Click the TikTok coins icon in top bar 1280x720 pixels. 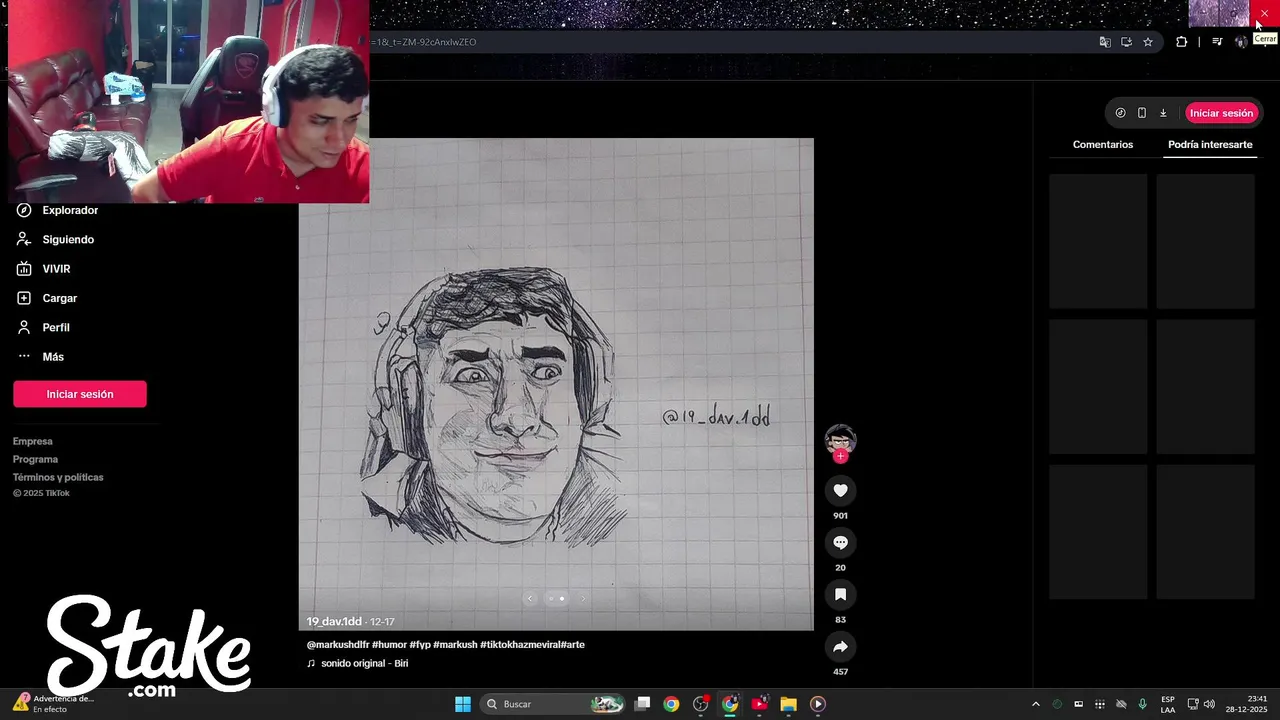[x=1120, y=113]
